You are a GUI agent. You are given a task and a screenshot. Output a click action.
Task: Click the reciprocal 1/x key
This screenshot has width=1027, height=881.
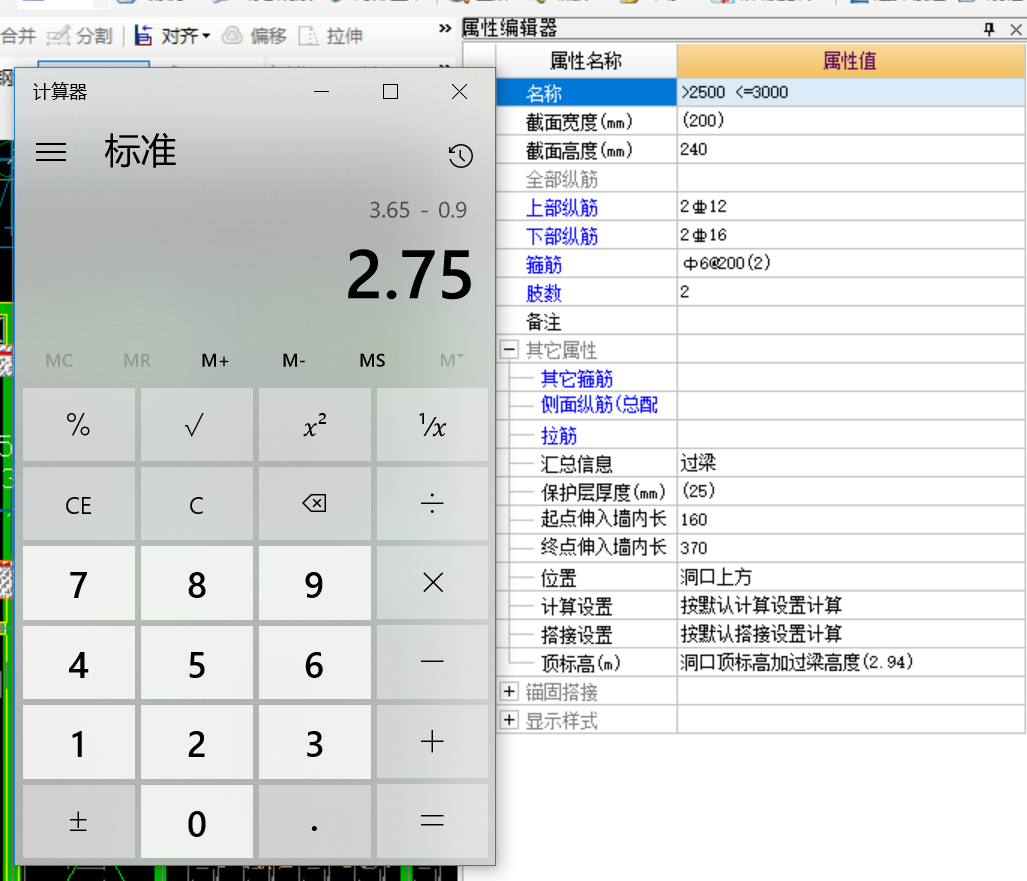[x=432, y=424]
